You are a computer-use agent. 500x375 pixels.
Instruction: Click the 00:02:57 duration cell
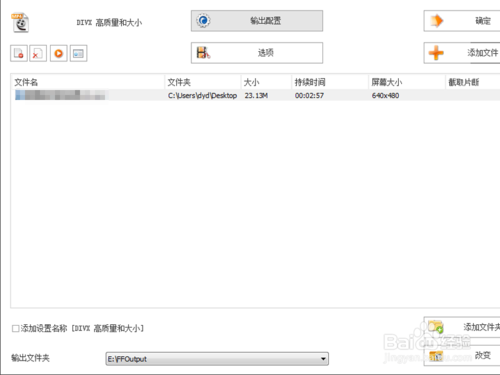point(309,96)
